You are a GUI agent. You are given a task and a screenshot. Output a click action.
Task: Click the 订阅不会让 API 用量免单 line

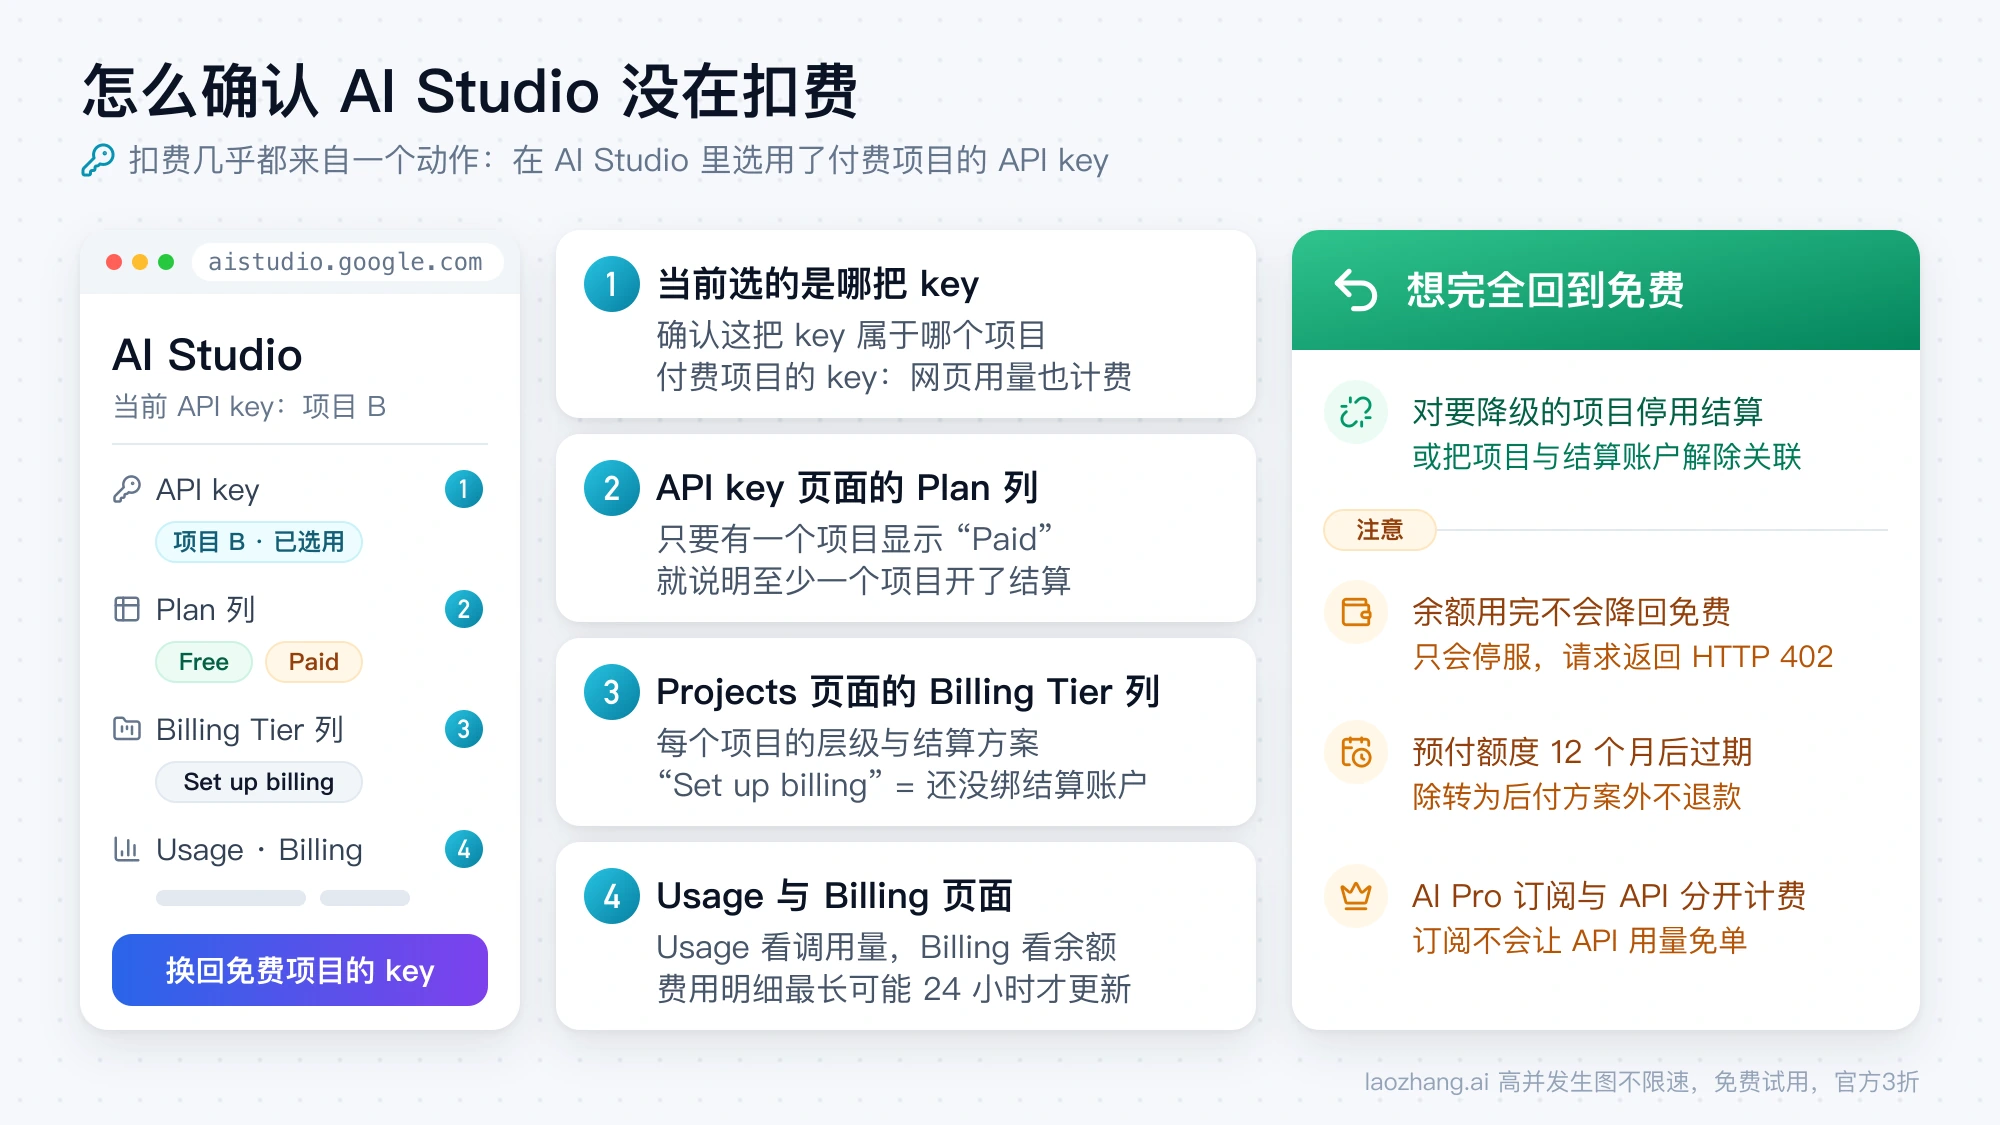click(1580, 941)
